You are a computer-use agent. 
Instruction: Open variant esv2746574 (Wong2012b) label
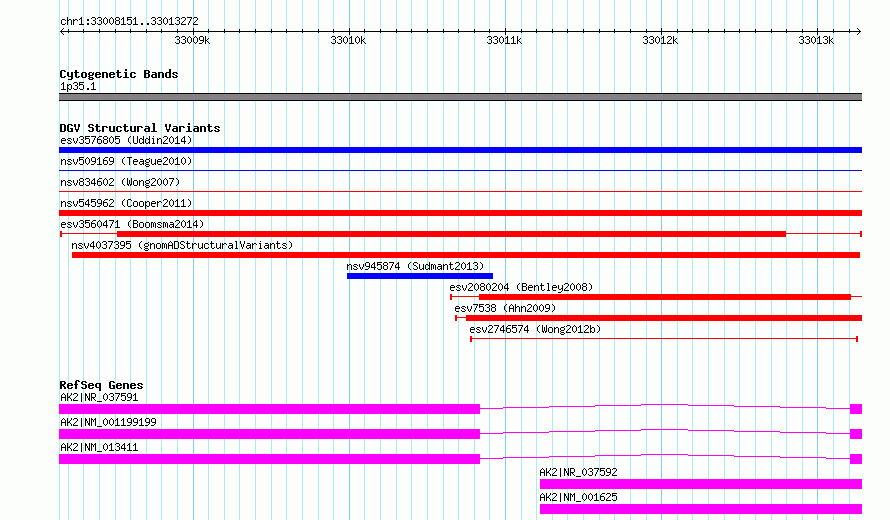[535, 329]
